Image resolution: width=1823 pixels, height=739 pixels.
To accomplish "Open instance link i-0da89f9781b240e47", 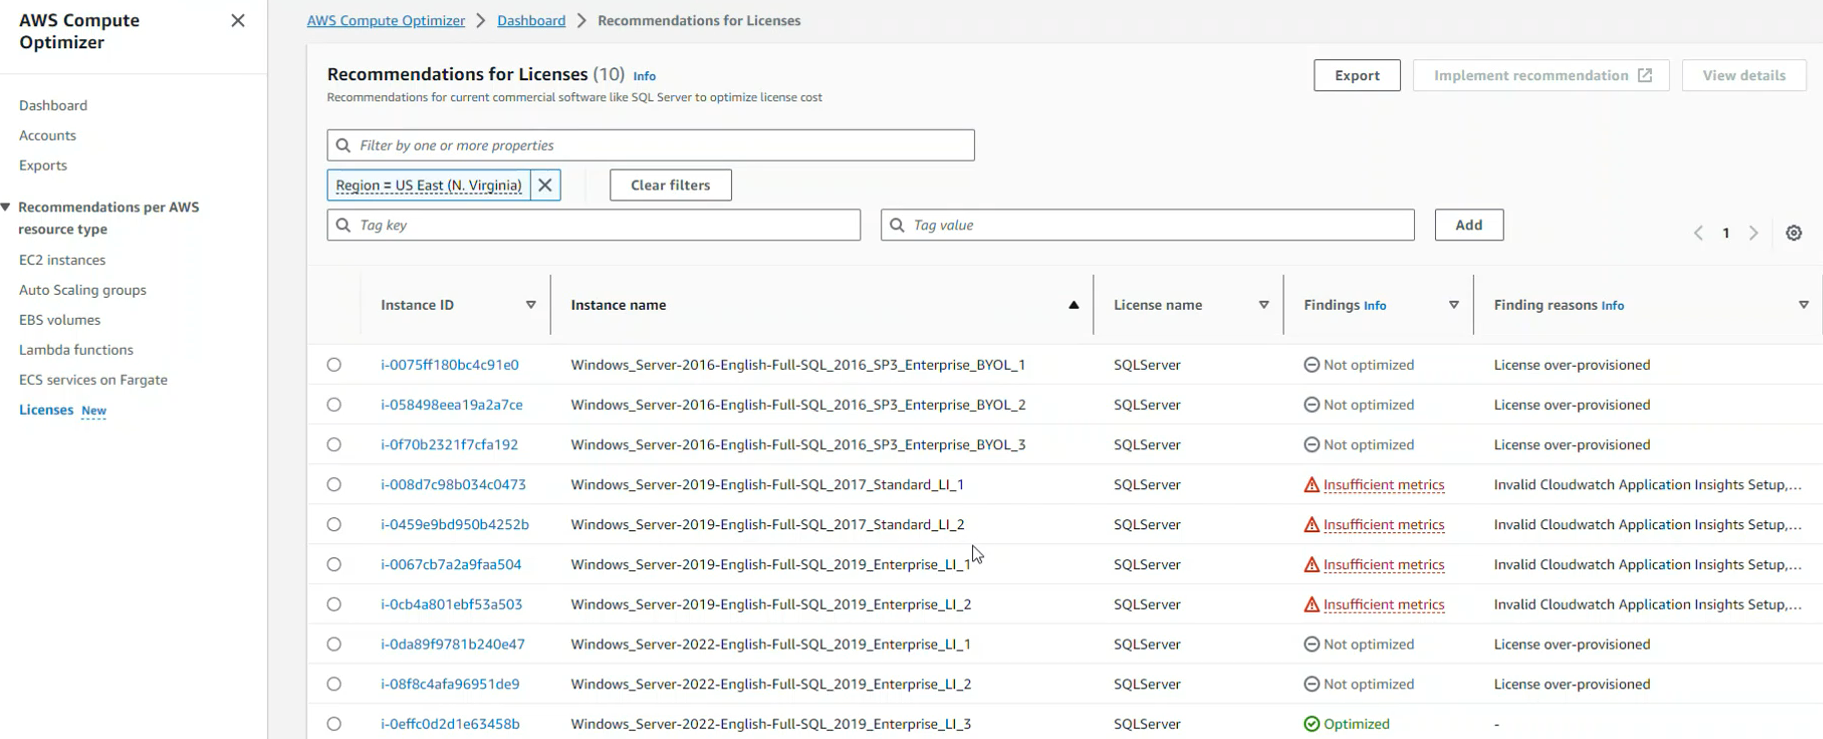I will point(453,645).
